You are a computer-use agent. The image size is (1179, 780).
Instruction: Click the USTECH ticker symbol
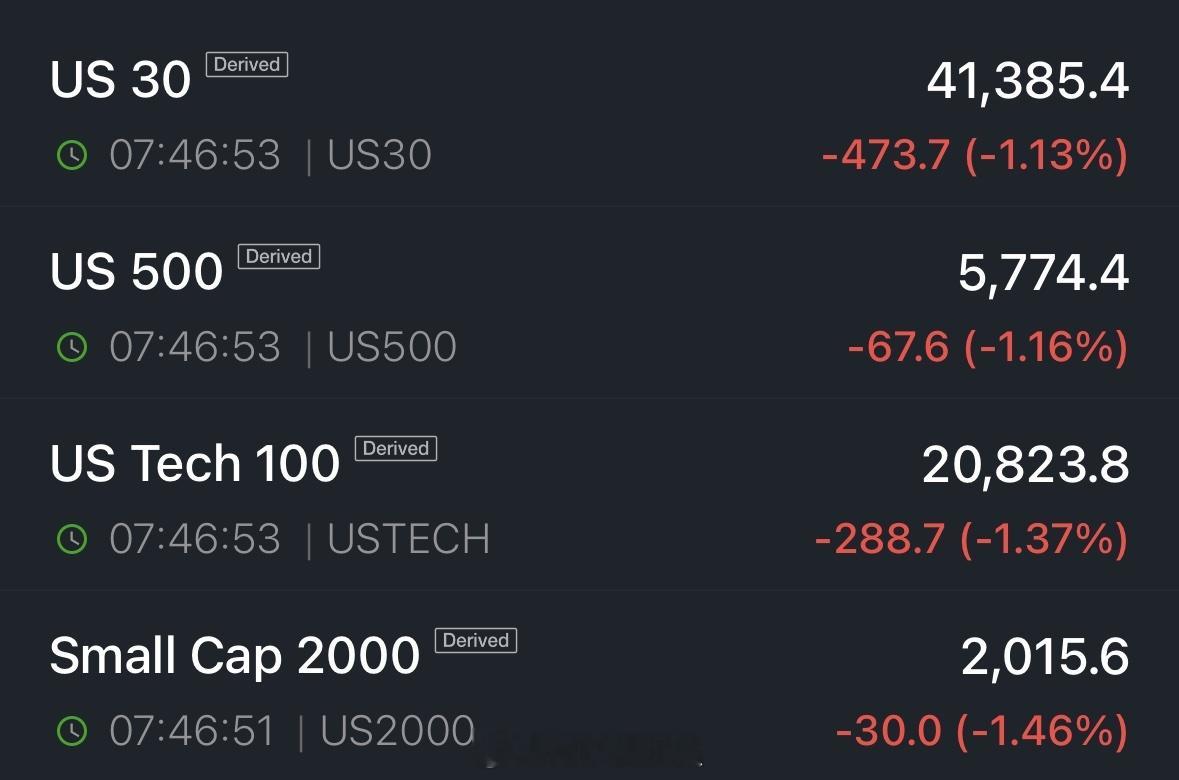408,539
